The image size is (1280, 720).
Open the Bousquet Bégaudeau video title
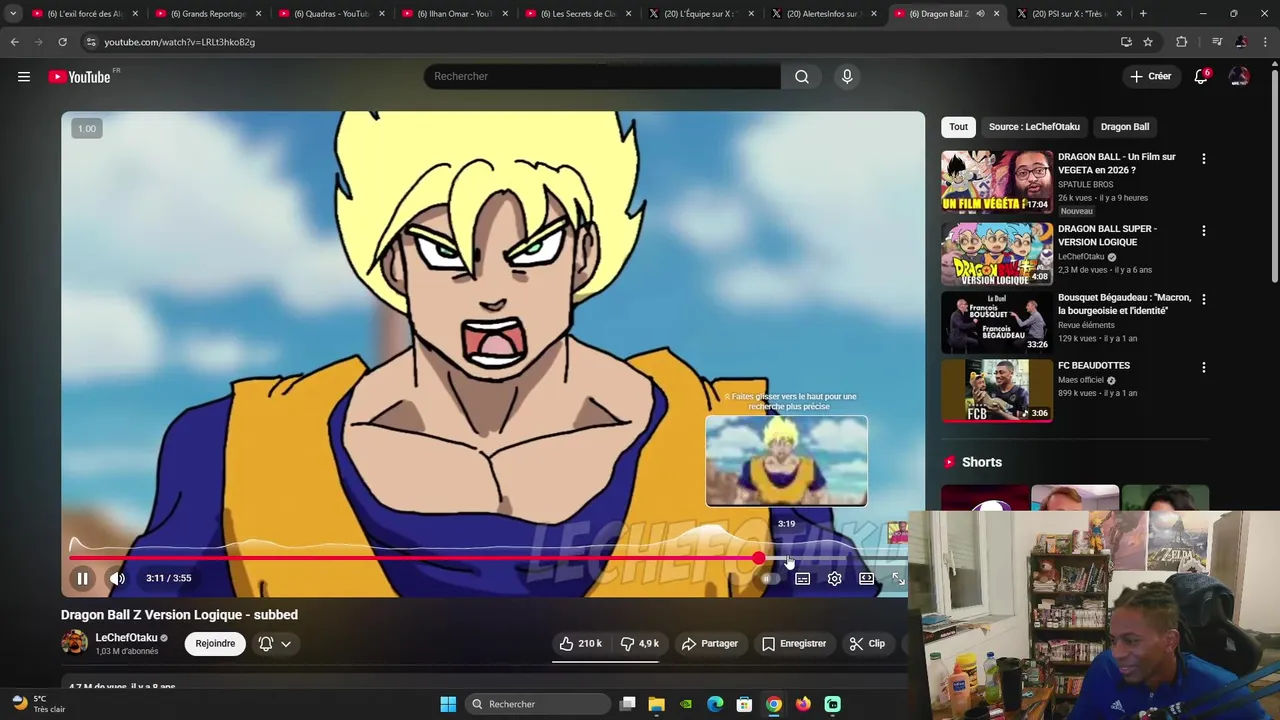click(x=1124, y=304)
